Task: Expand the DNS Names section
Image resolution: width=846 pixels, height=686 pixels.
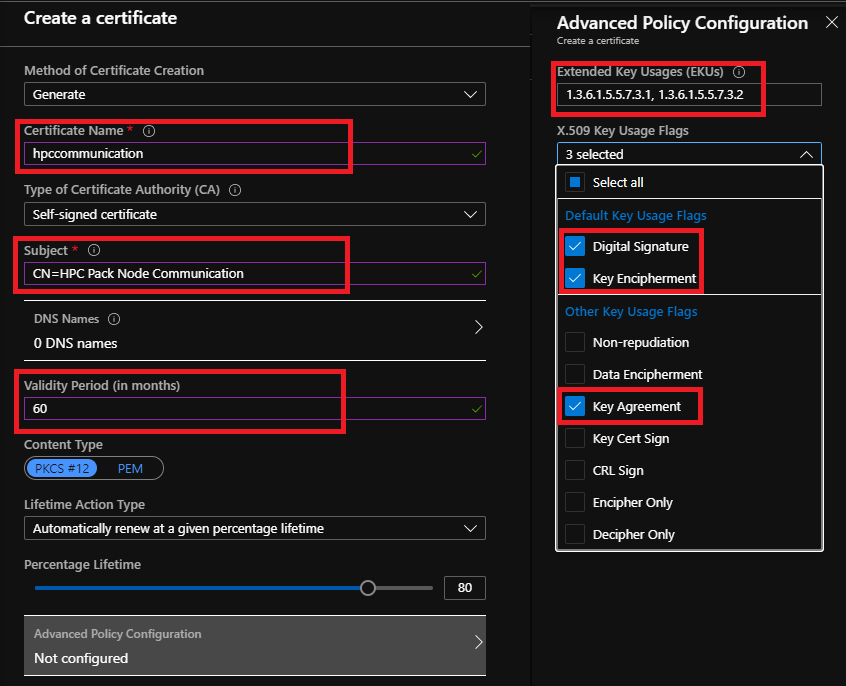Action: click(477, 326)
